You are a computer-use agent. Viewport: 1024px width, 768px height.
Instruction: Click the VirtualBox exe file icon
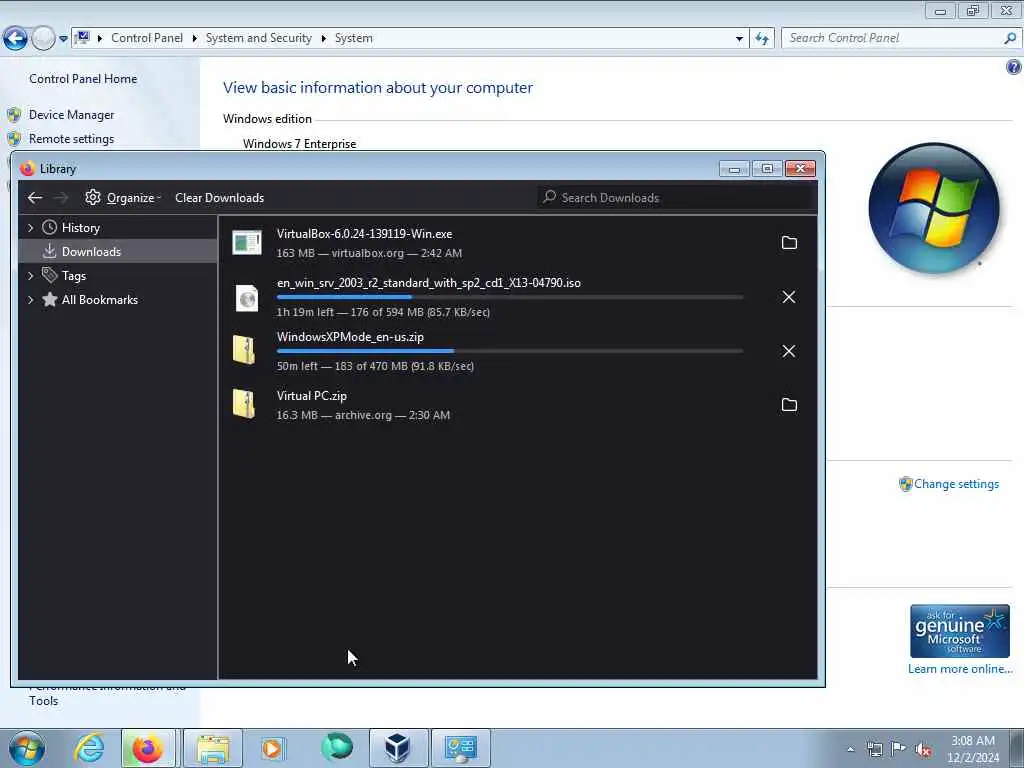(247, 242)
